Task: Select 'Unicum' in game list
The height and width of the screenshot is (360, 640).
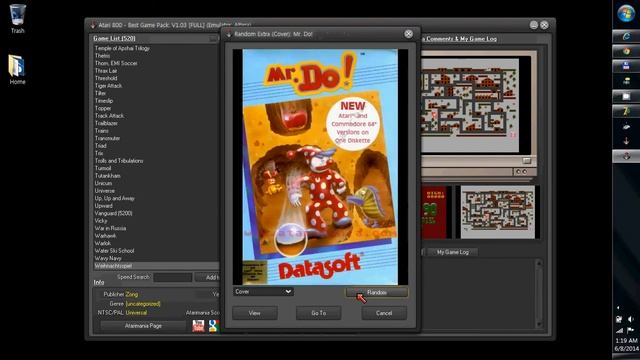Action: [x=103, y=183]
